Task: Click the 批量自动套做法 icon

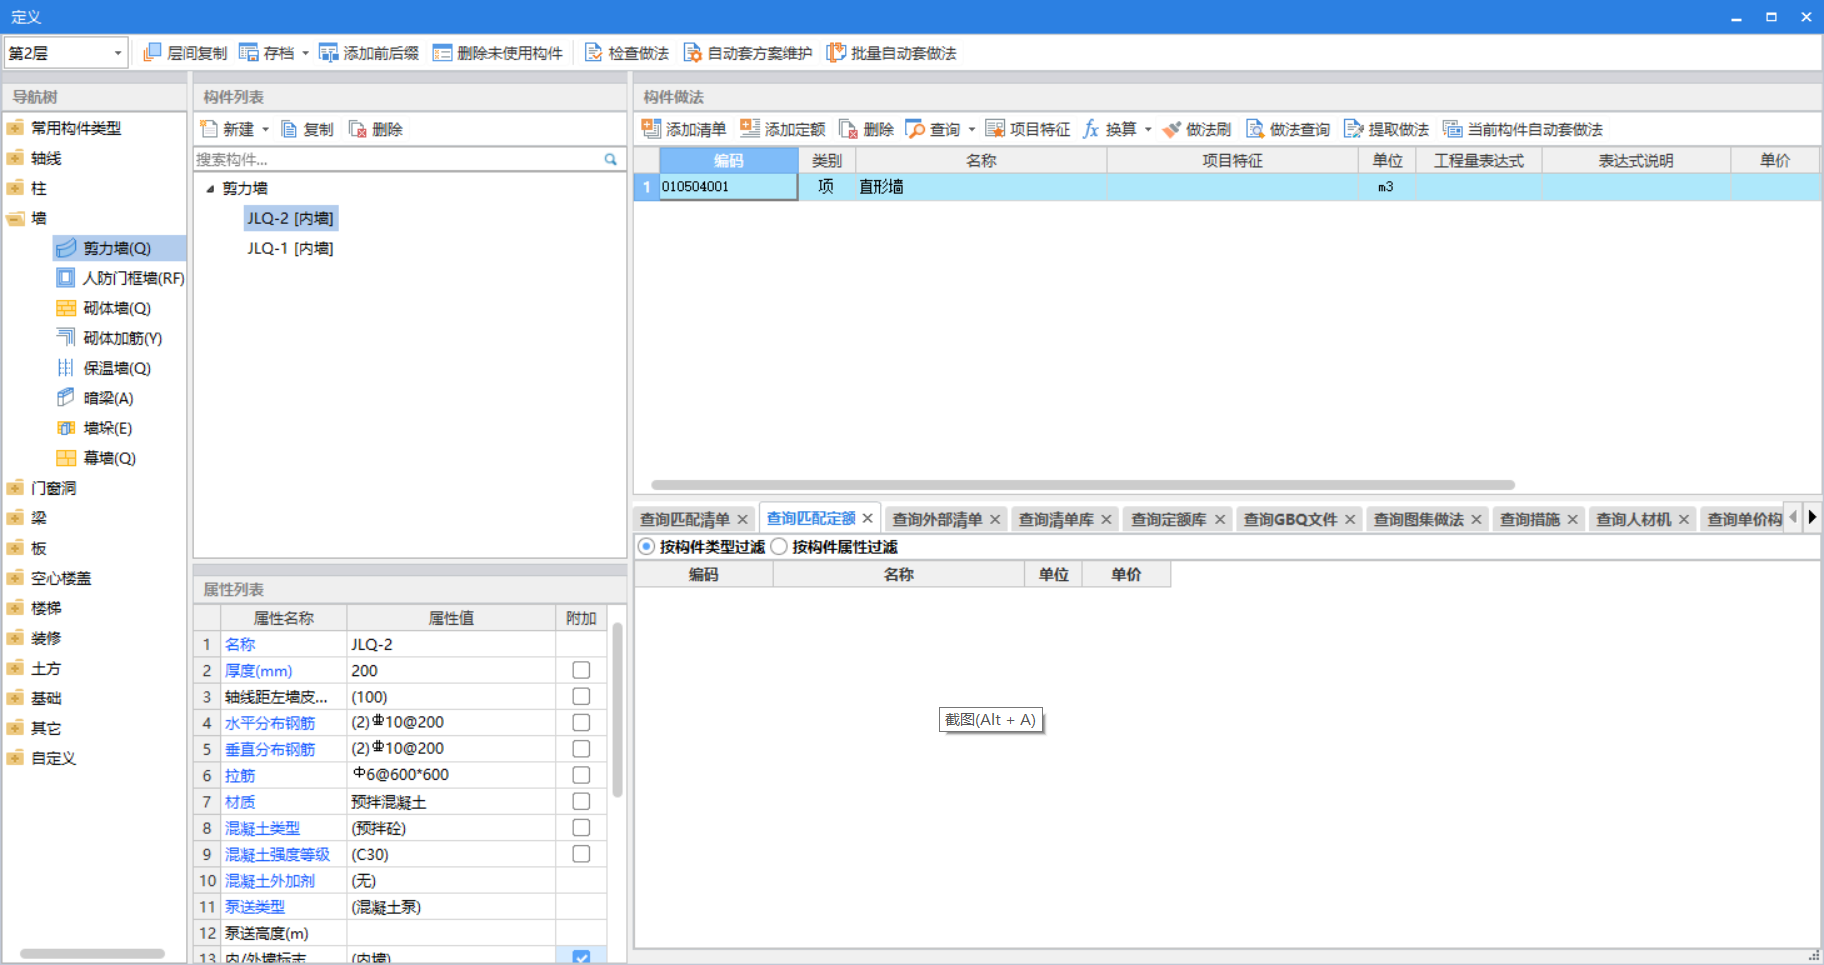Action: [836, 53]
